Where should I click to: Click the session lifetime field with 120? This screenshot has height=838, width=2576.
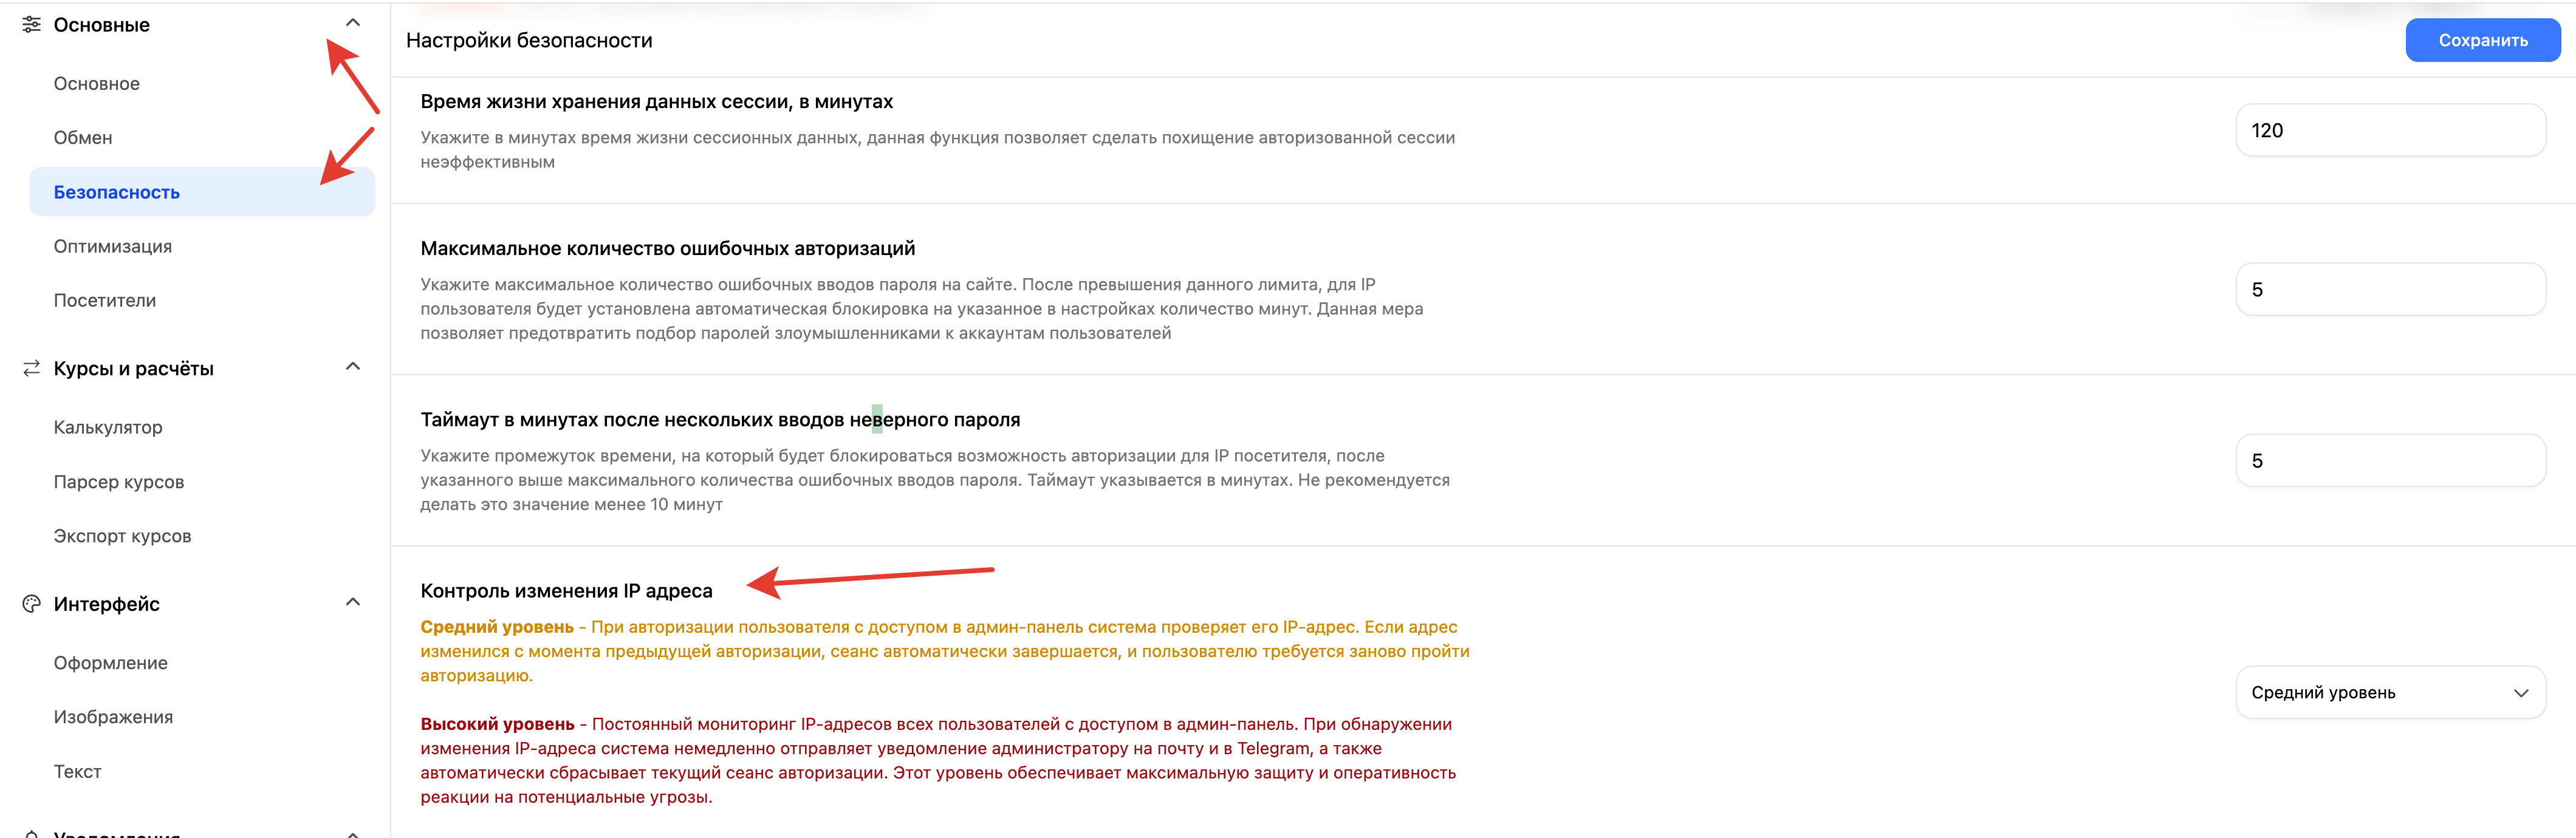2389,130
